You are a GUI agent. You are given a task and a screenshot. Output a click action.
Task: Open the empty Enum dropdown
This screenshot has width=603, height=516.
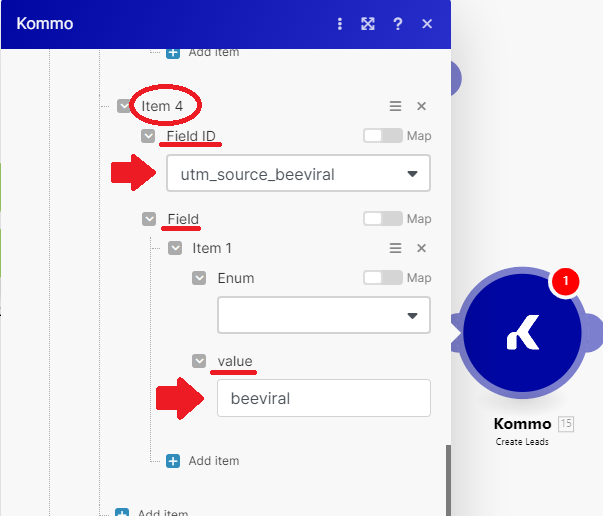[x=323, y=315]
